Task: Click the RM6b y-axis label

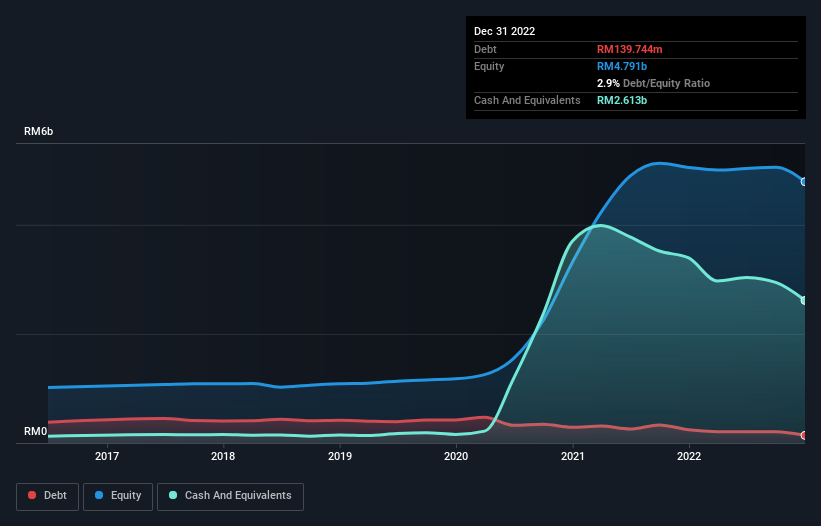Action: coord(39,131)
